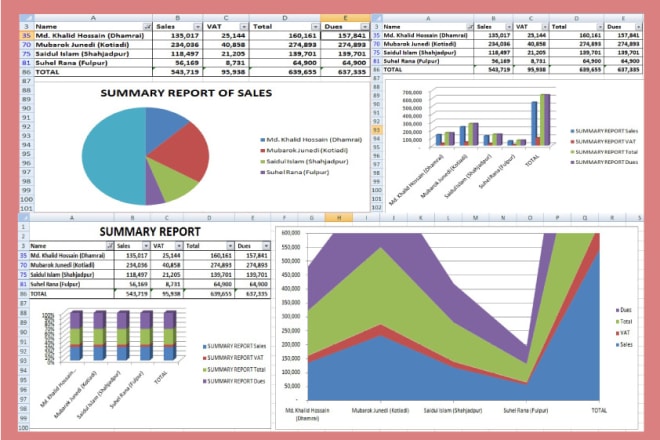Image resolution: width=660 pixels, height=440 pixels.
Task: Click the 'SUMMARY REPORT OF SALES' chart title
Action: pos(186,93)
